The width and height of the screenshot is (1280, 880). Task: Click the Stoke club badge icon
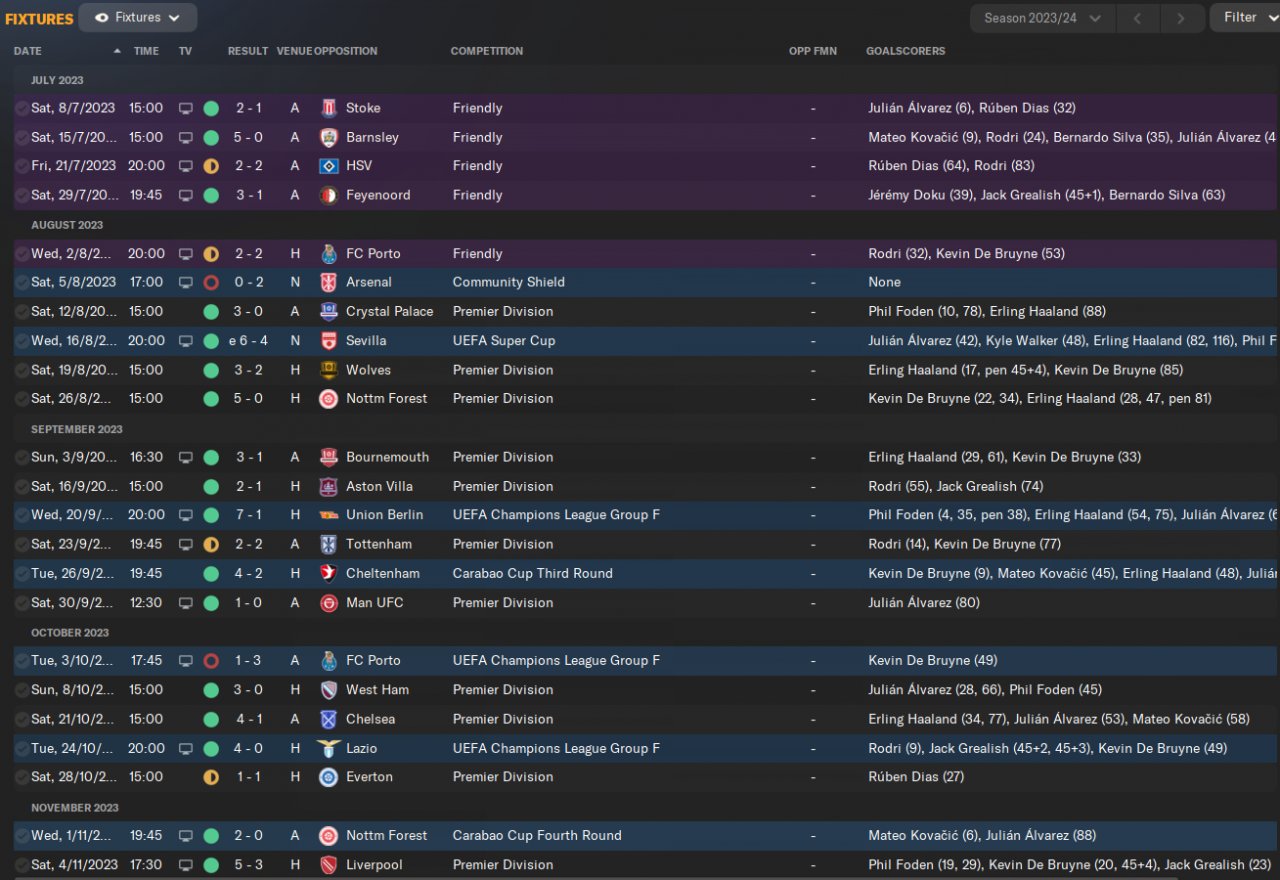tap(328, 108)
